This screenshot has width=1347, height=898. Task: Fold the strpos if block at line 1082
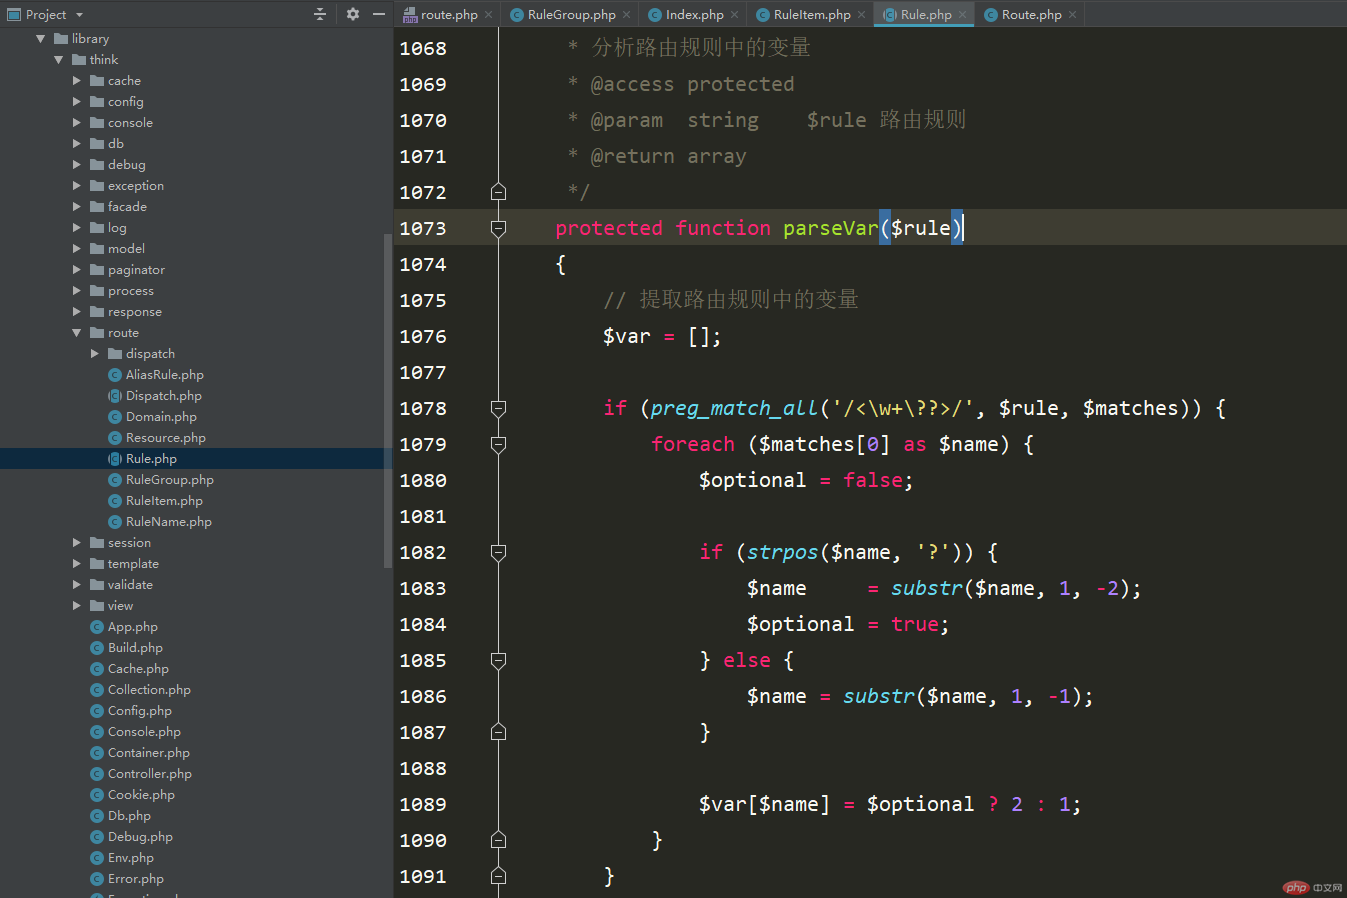498,552
